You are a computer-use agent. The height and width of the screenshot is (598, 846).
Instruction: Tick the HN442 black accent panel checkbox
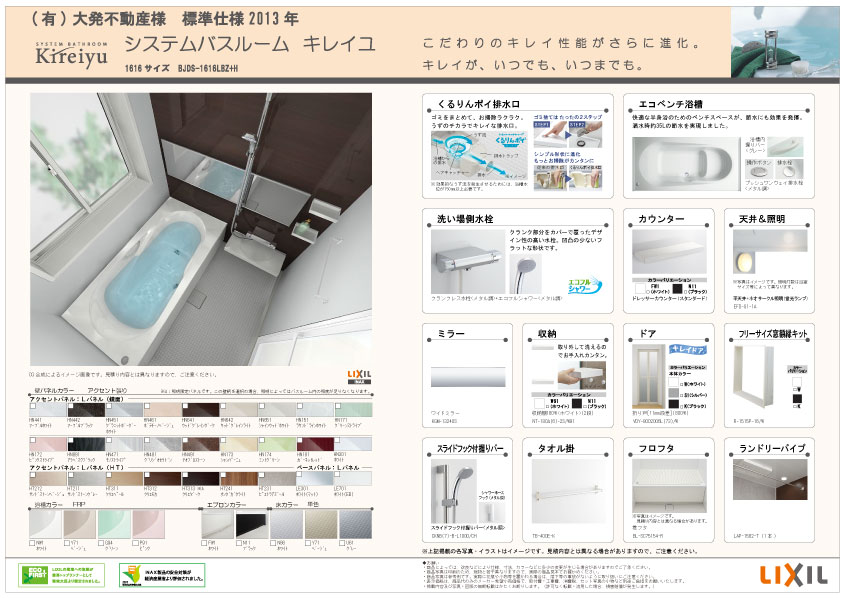(x=71, y=406)
